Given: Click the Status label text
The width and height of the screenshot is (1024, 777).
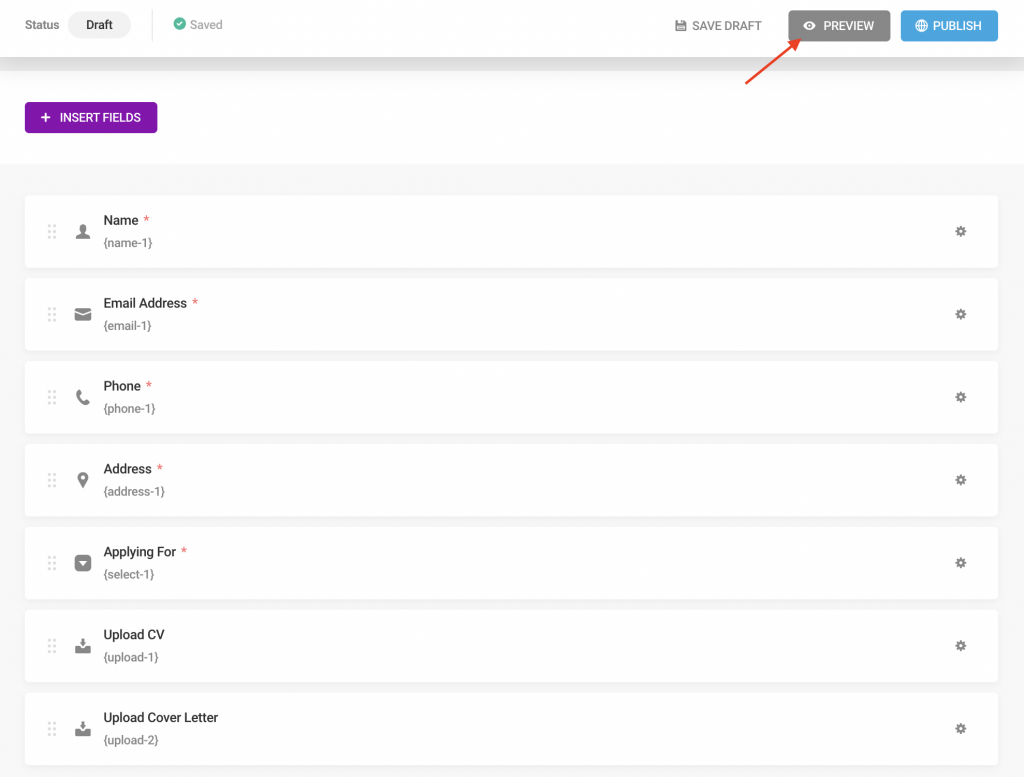Looking at the screenshot, I should pyautogui.click(x=42, y=25).
